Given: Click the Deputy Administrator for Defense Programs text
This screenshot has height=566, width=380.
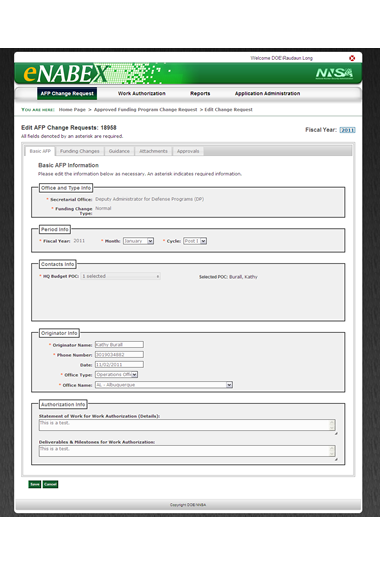Looking at the screenshot, I should (x=149, y=199).
